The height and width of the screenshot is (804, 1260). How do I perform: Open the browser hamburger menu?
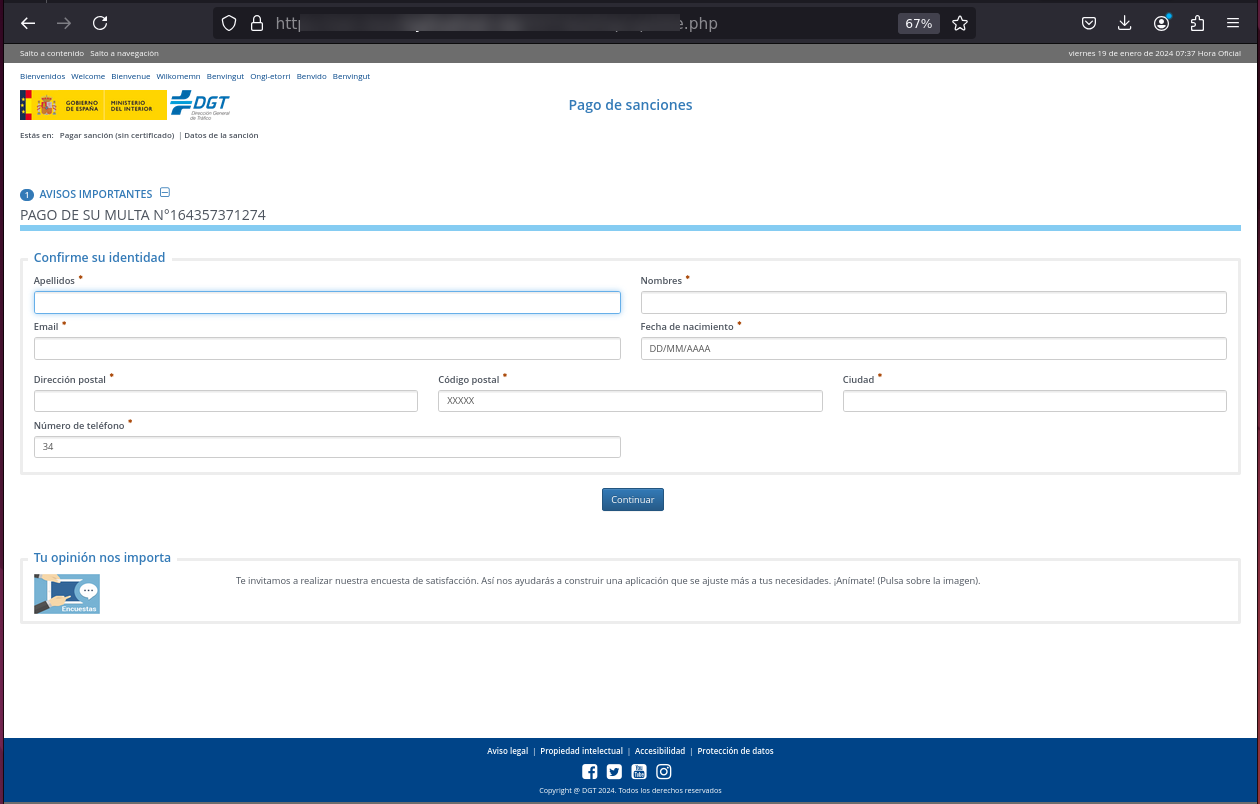tap(1233, 23)
